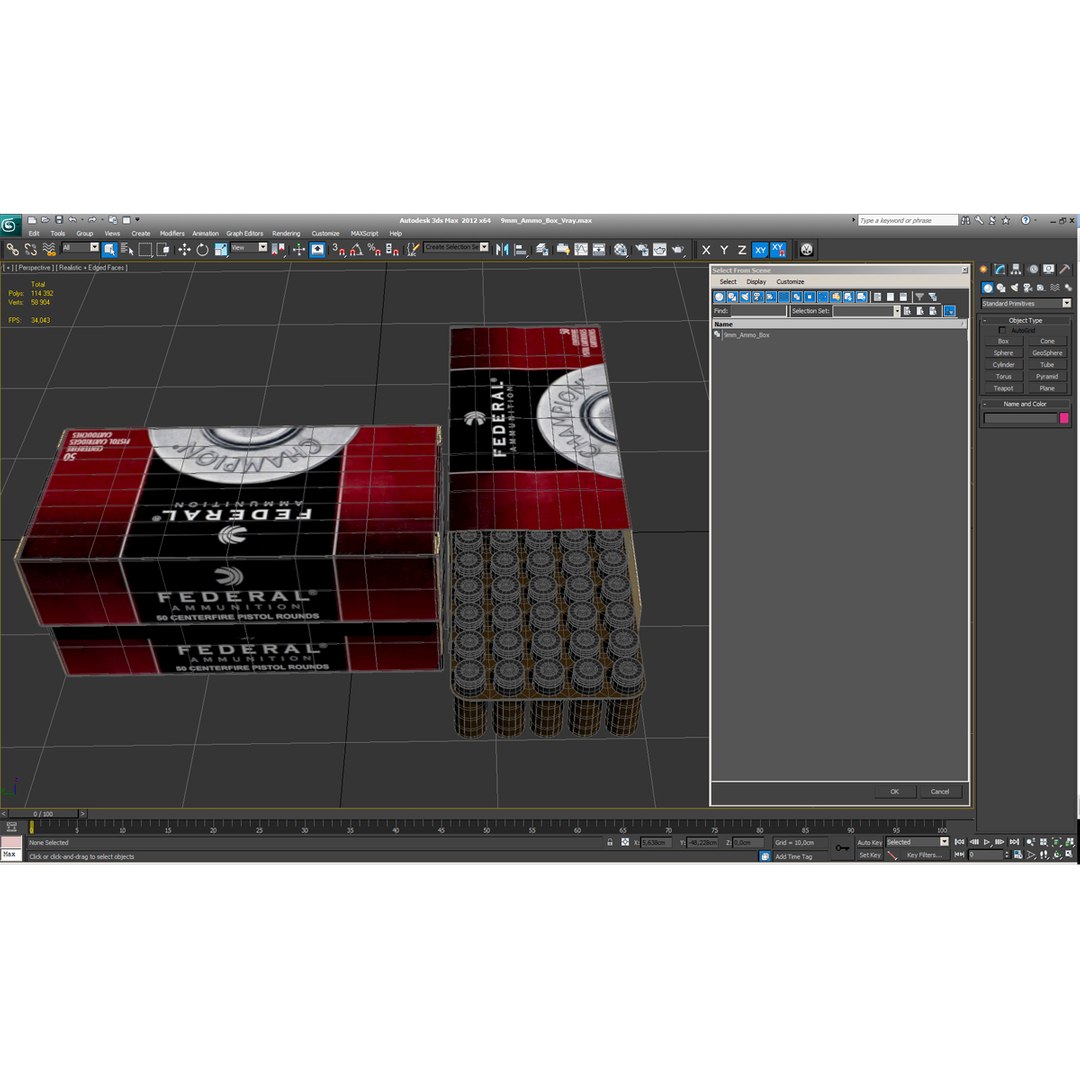The image size is (1080, 1080).
Task: Click the Sphere primitive button
Action: coord(1004,353)
